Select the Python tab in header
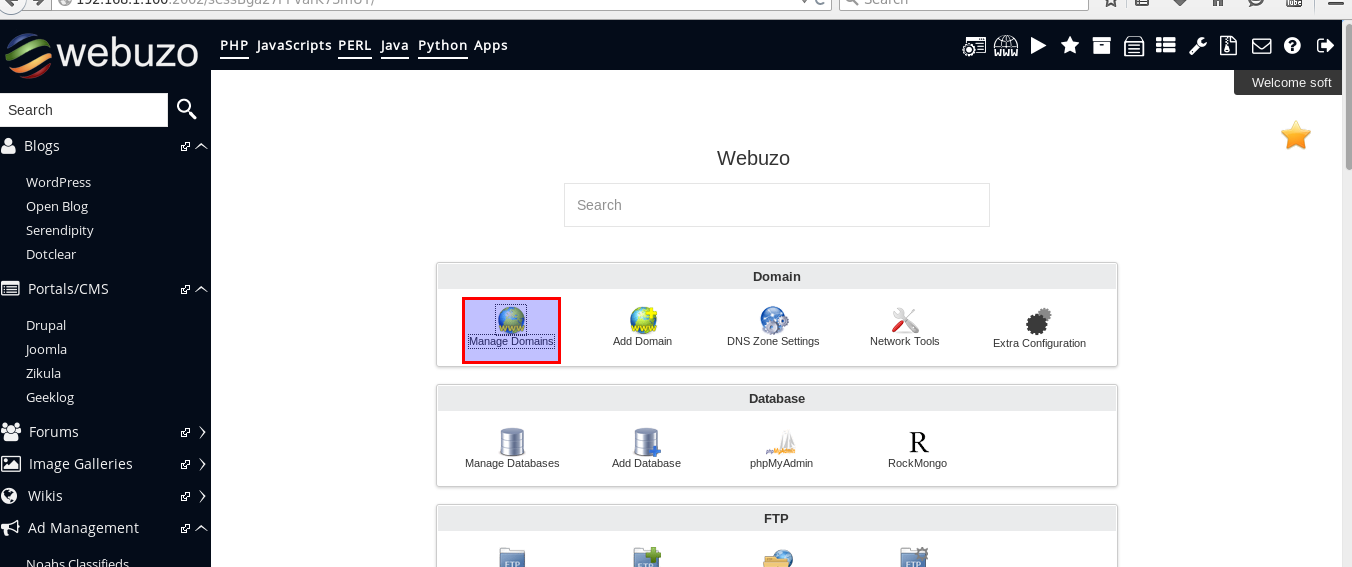1352x567 pixels. point(442,45)
